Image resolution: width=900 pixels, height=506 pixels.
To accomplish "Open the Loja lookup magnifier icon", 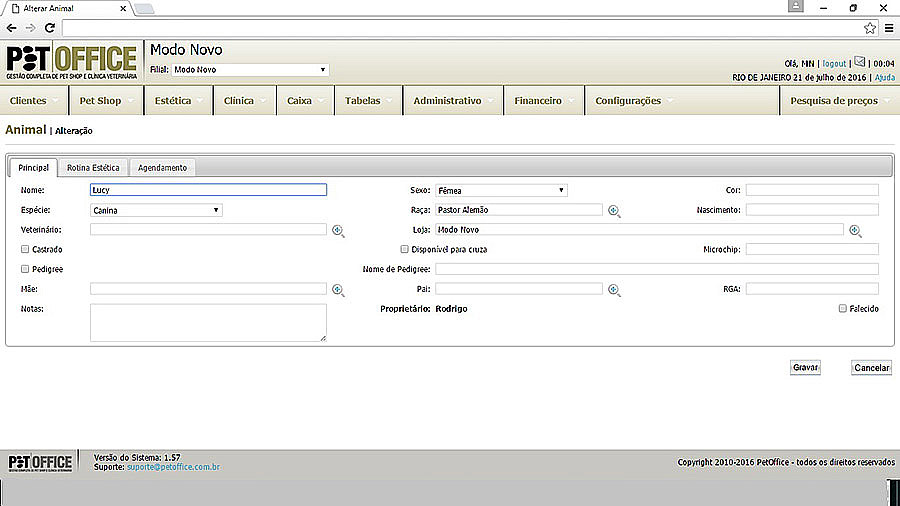I will pos(855,230).
